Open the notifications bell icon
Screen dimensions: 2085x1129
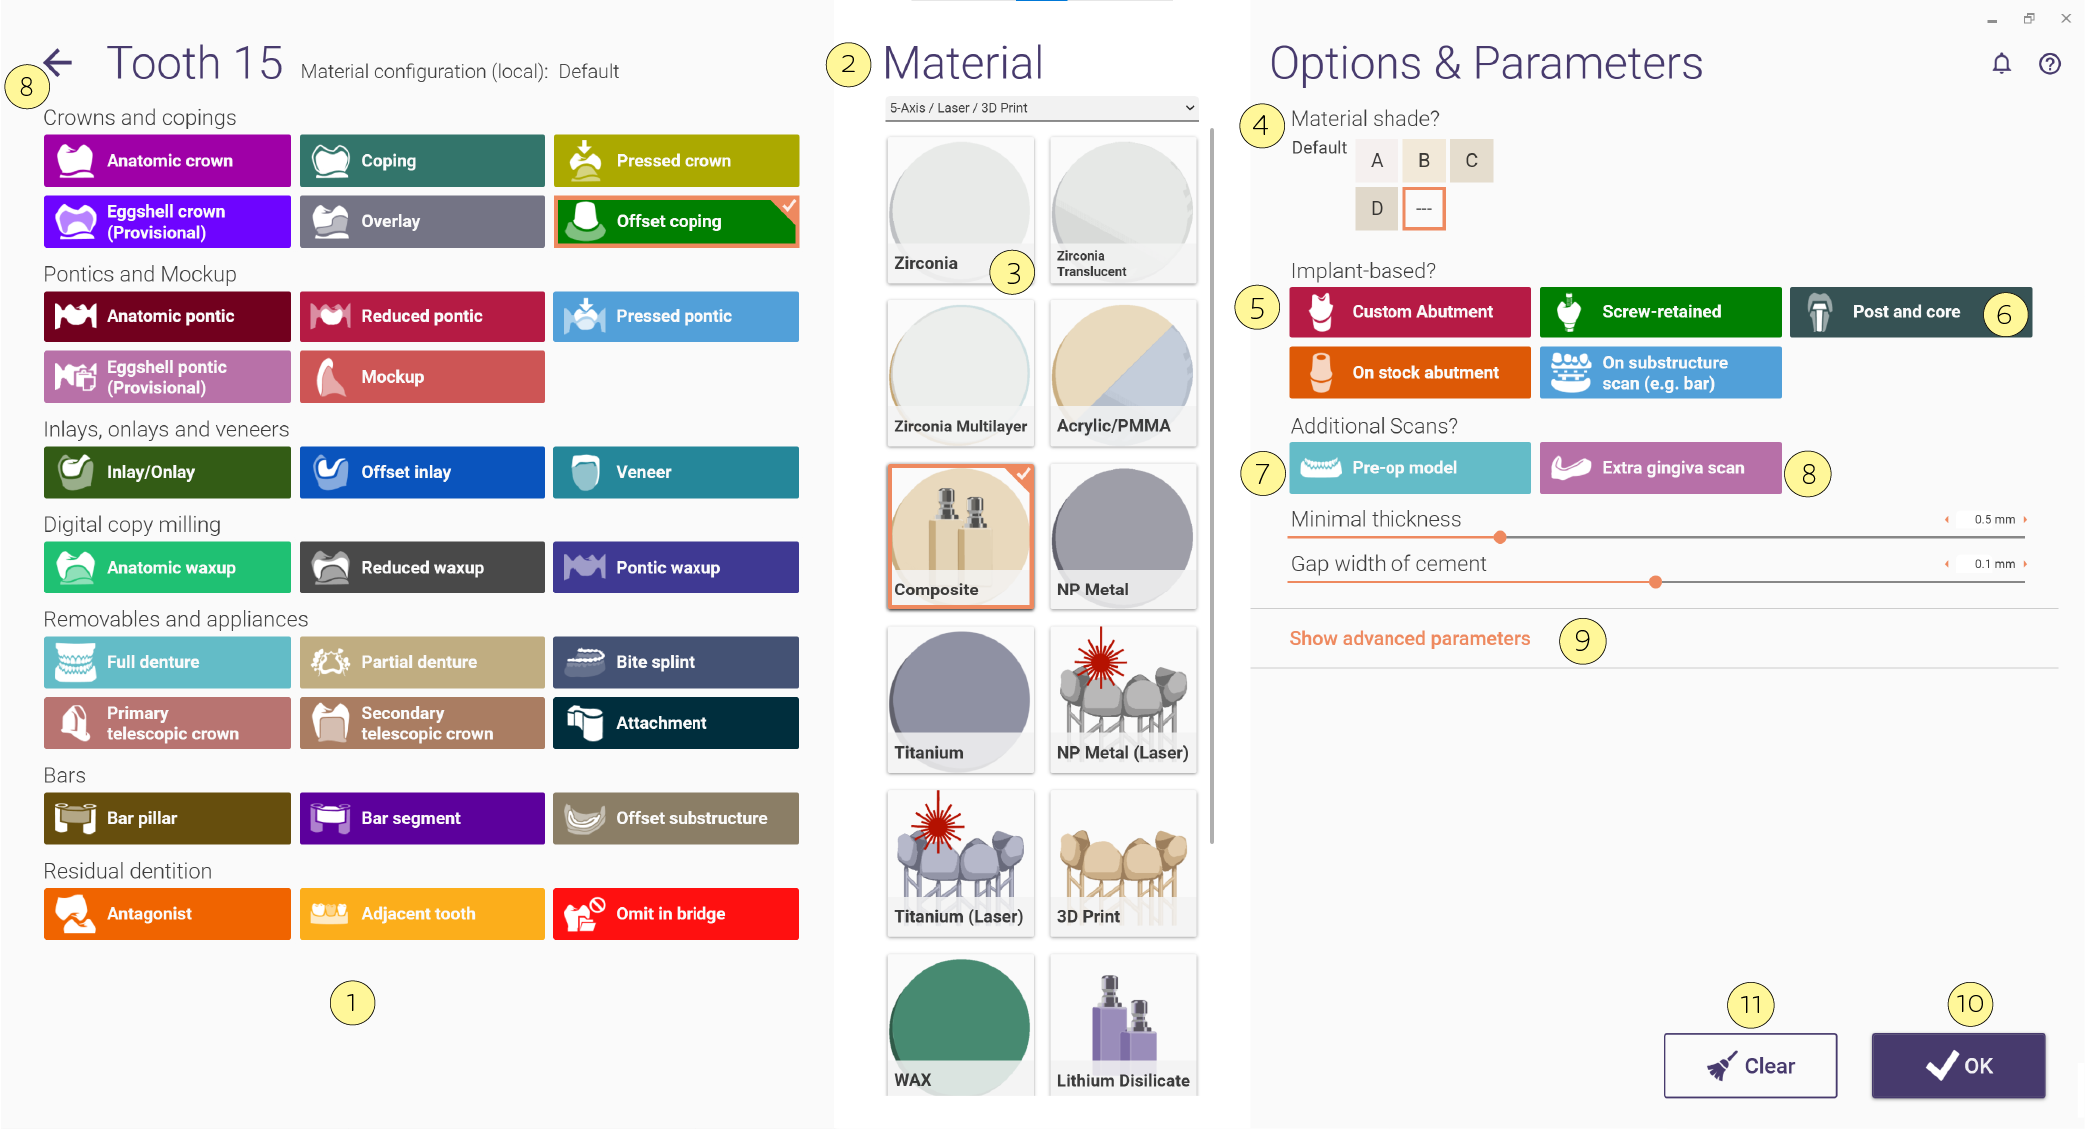click(2001, 64)
